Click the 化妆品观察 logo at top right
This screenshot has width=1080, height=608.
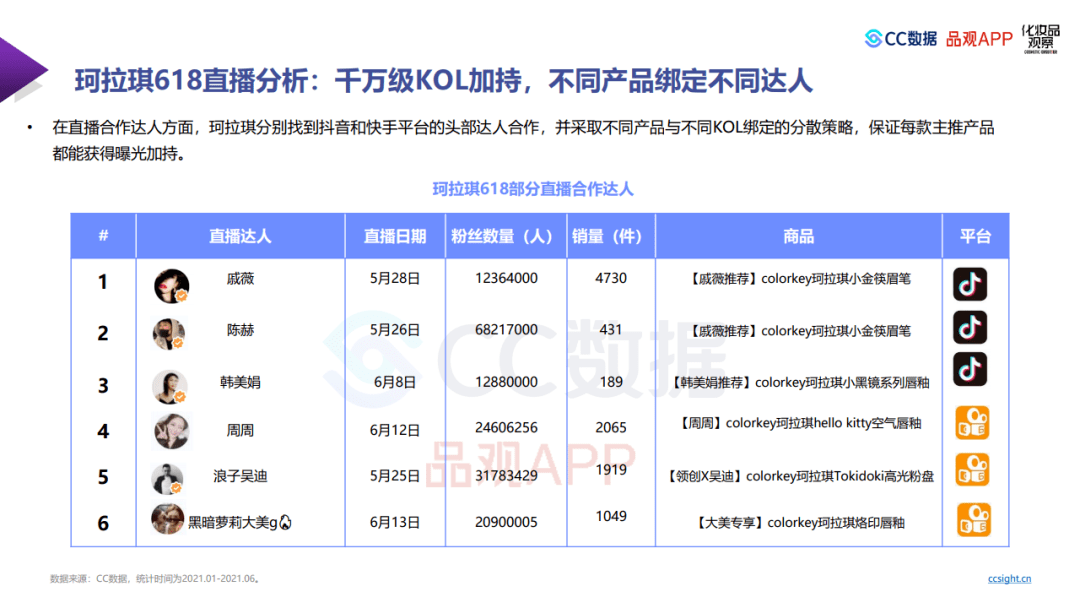coord(1041,39)
